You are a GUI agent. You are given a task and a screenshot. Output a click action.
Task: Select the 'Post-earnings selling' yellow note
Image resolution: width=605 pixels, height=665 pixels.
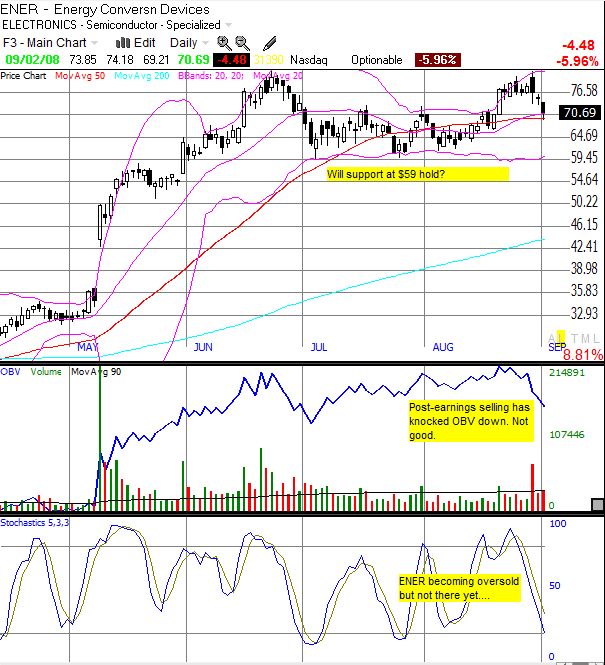click(471, 421)
